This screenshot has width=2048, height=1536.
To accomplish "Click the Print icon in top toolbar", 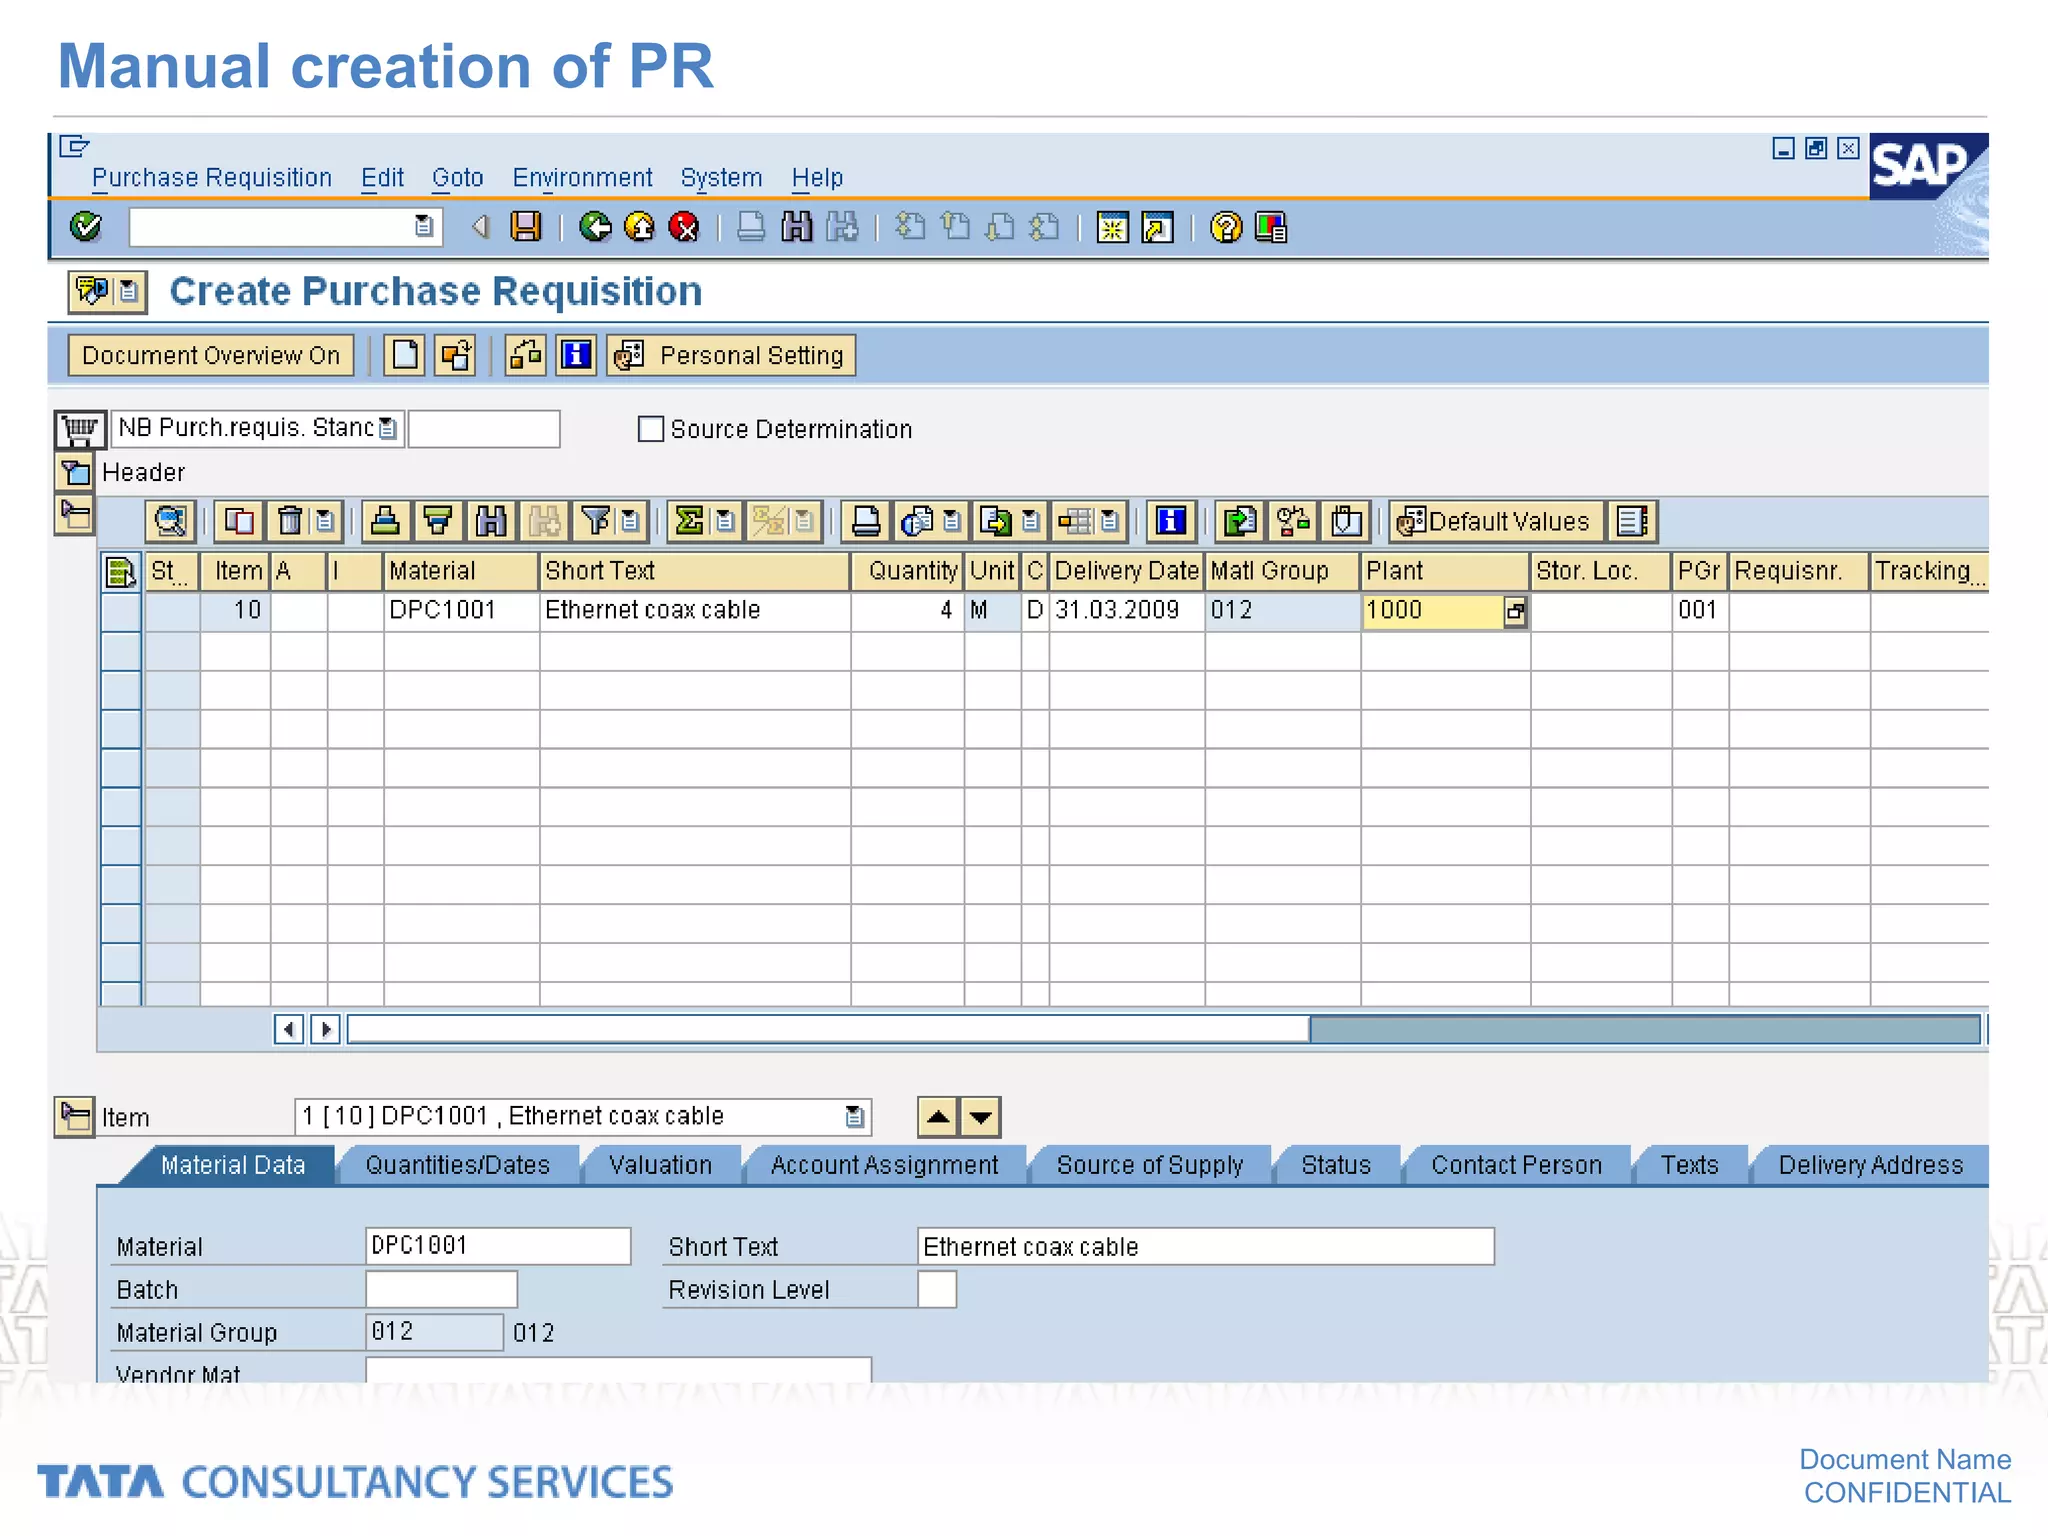I will 751,227.
